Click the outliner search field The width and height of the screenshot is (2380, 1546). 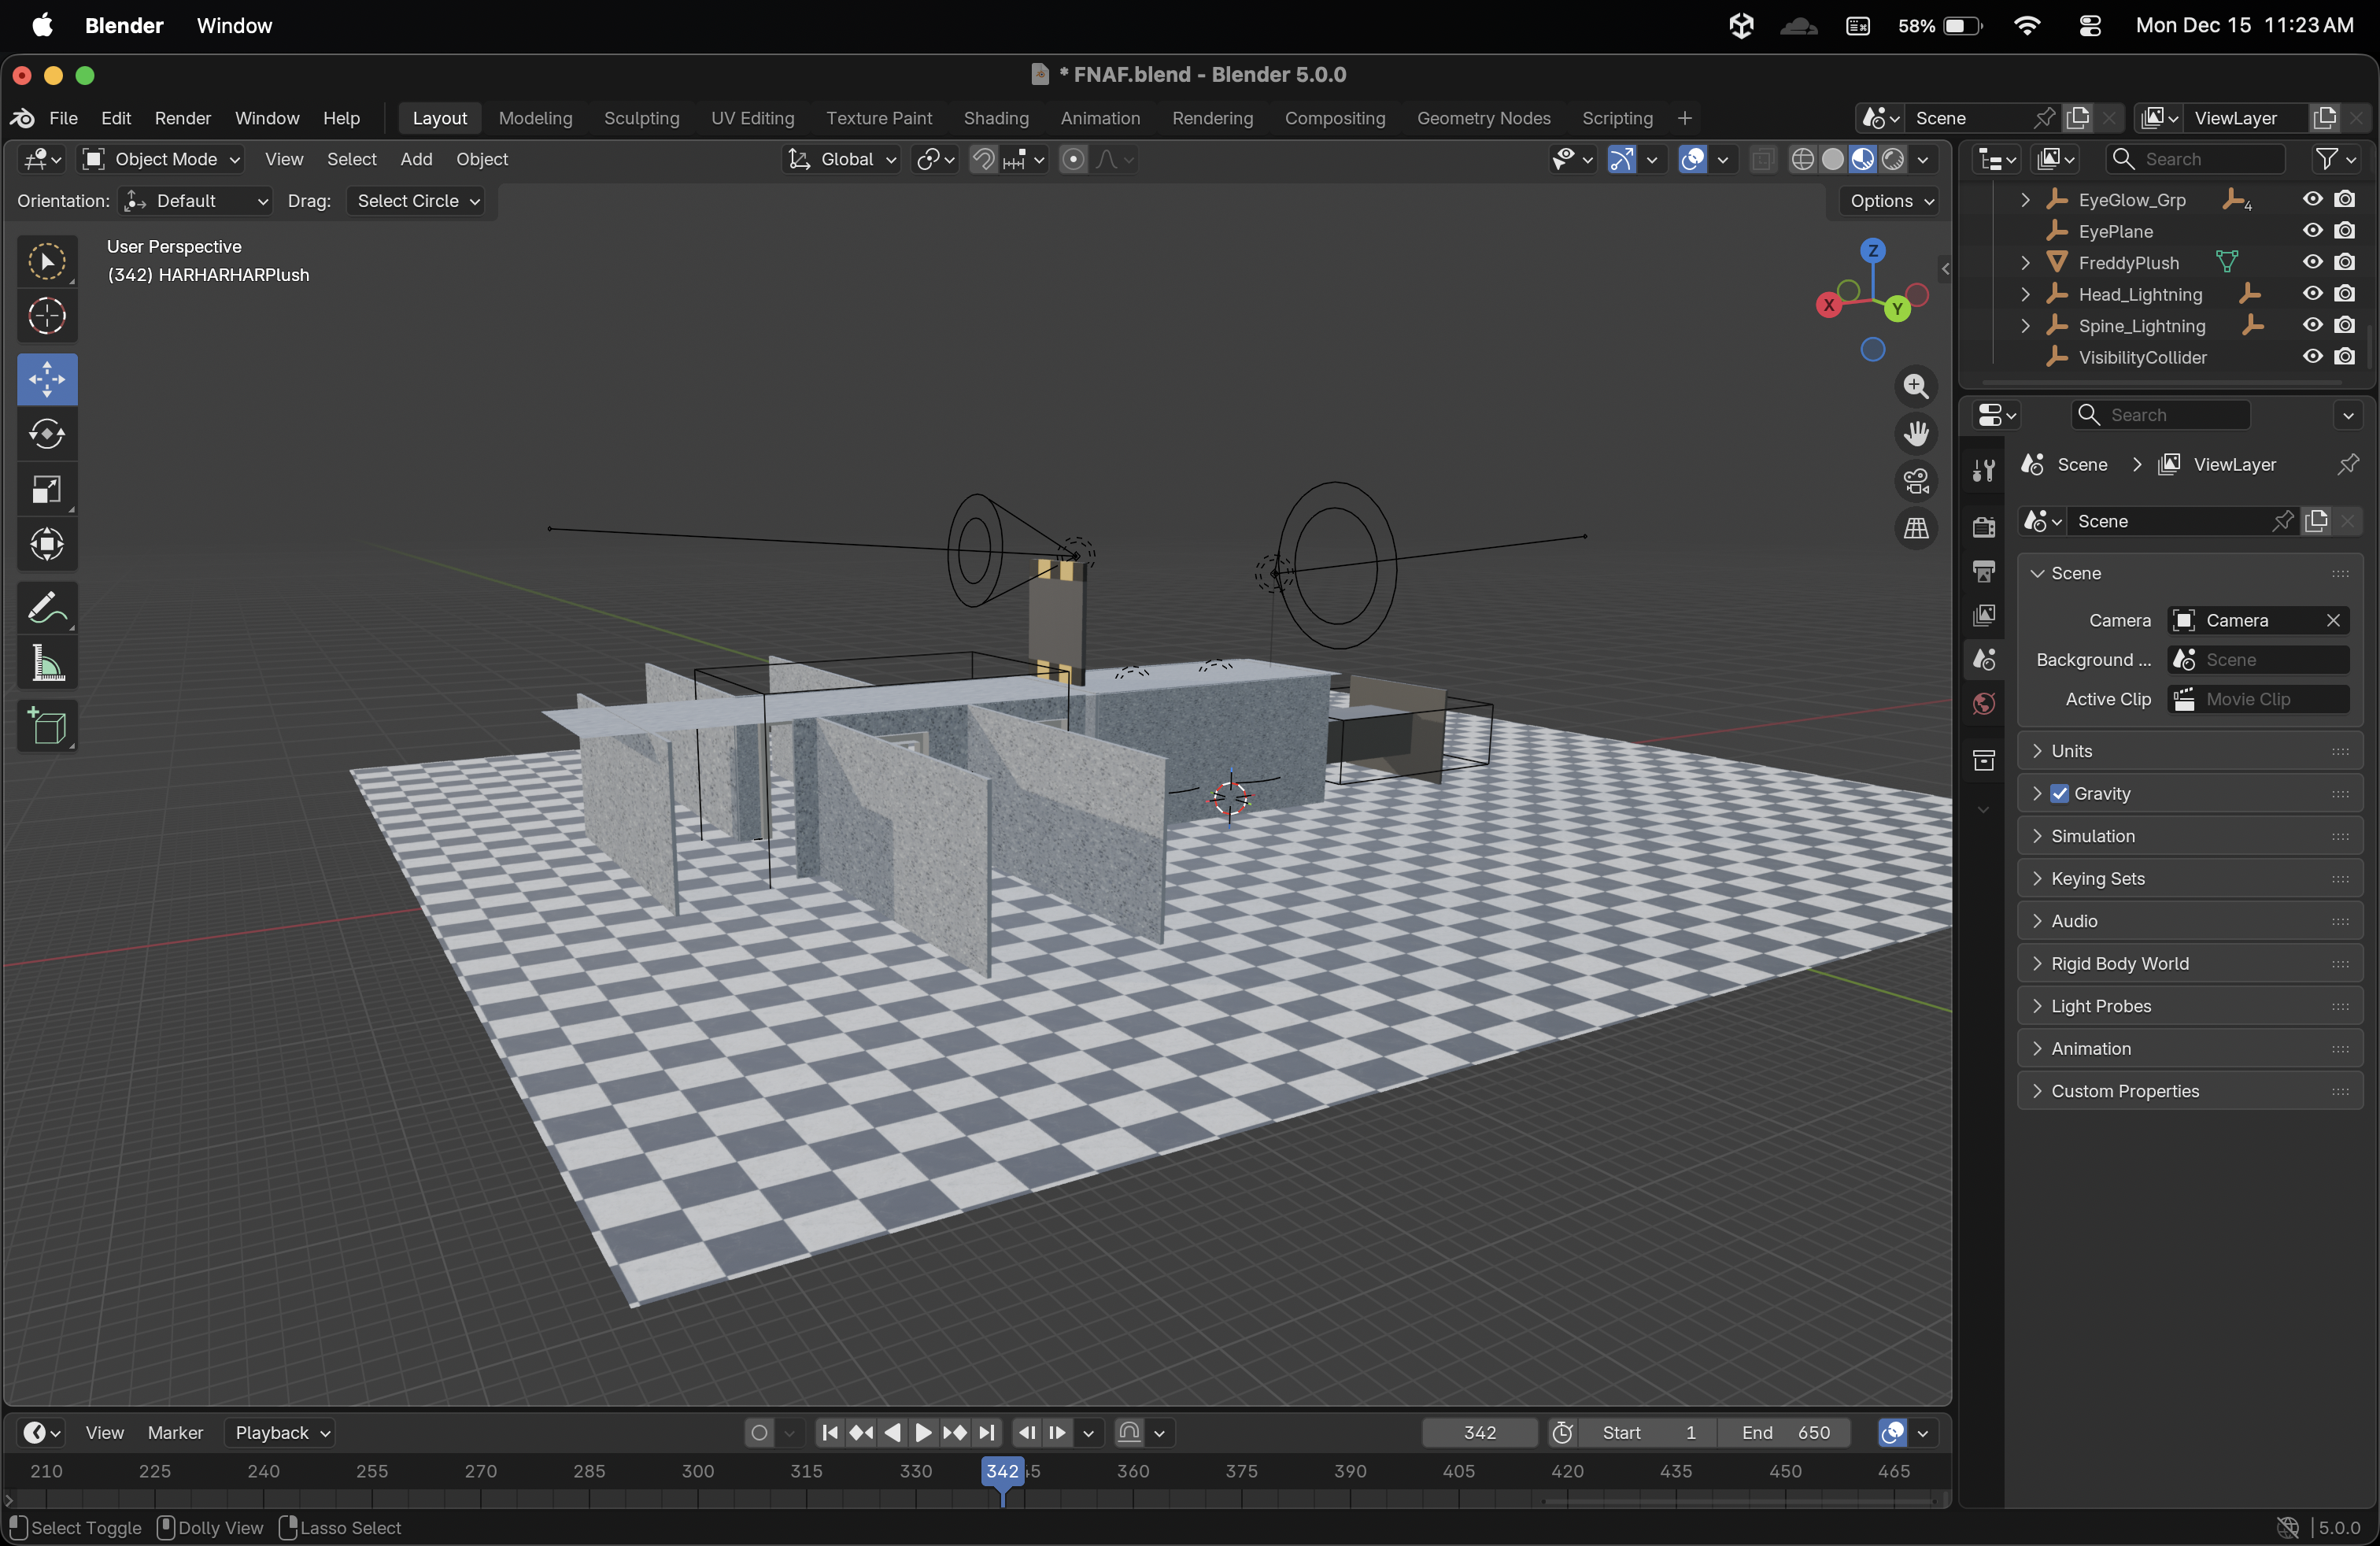tap(2196, 158)
